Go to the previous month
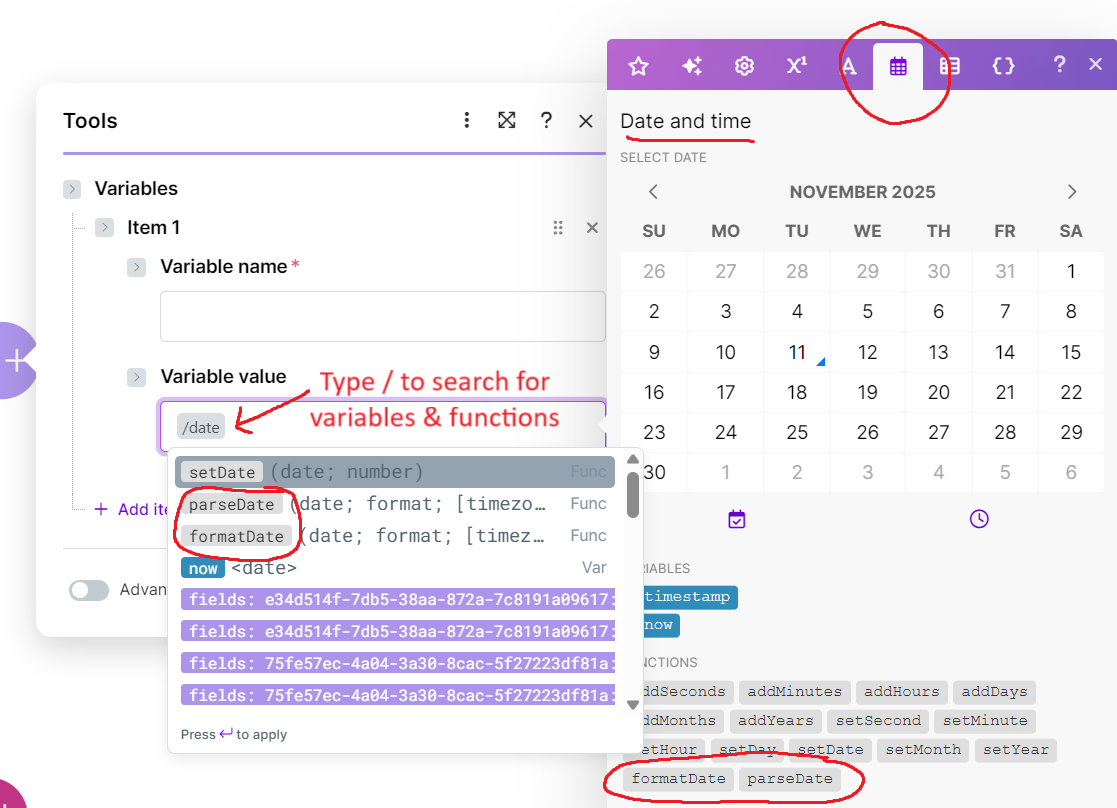 pyautogui.click(x=653, y=192)
